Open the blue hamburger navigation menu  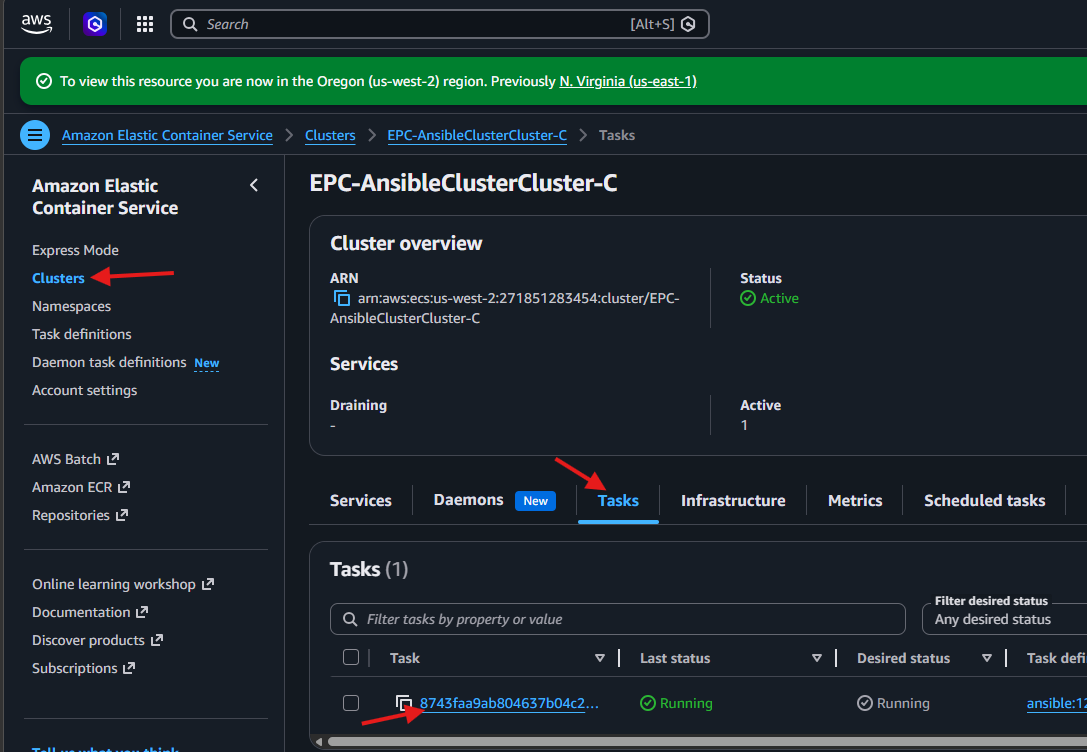35,135
